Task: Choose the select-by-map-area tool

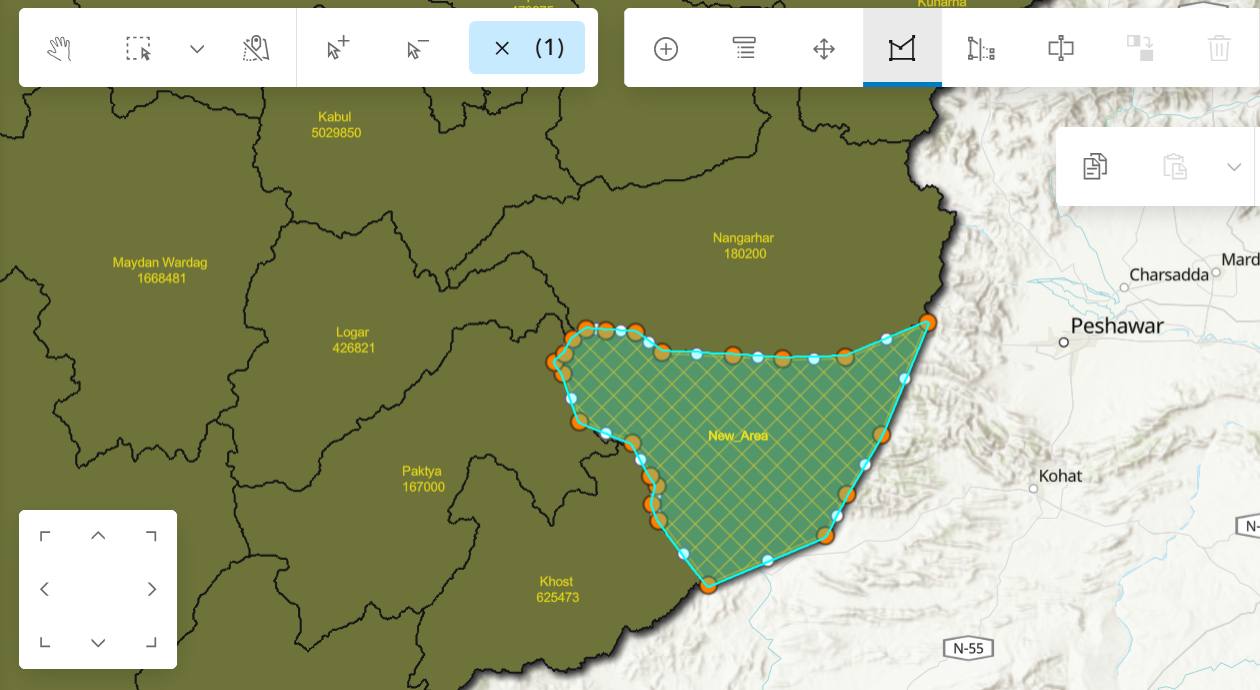Action: 256,47
